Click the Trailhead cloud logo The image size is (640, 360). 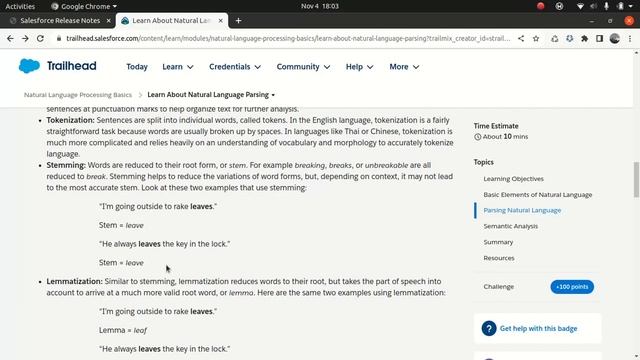coord(29,66)
